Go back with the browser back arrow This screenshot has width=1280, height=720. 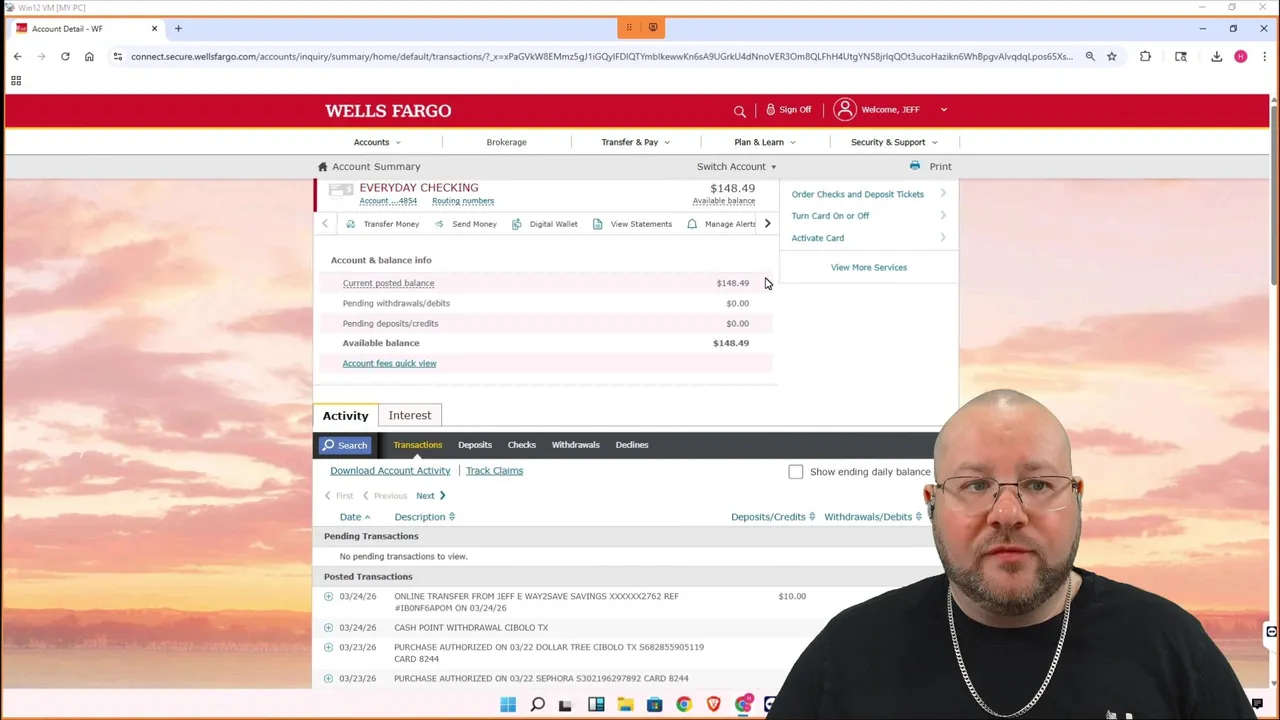(x=17, y=57)
